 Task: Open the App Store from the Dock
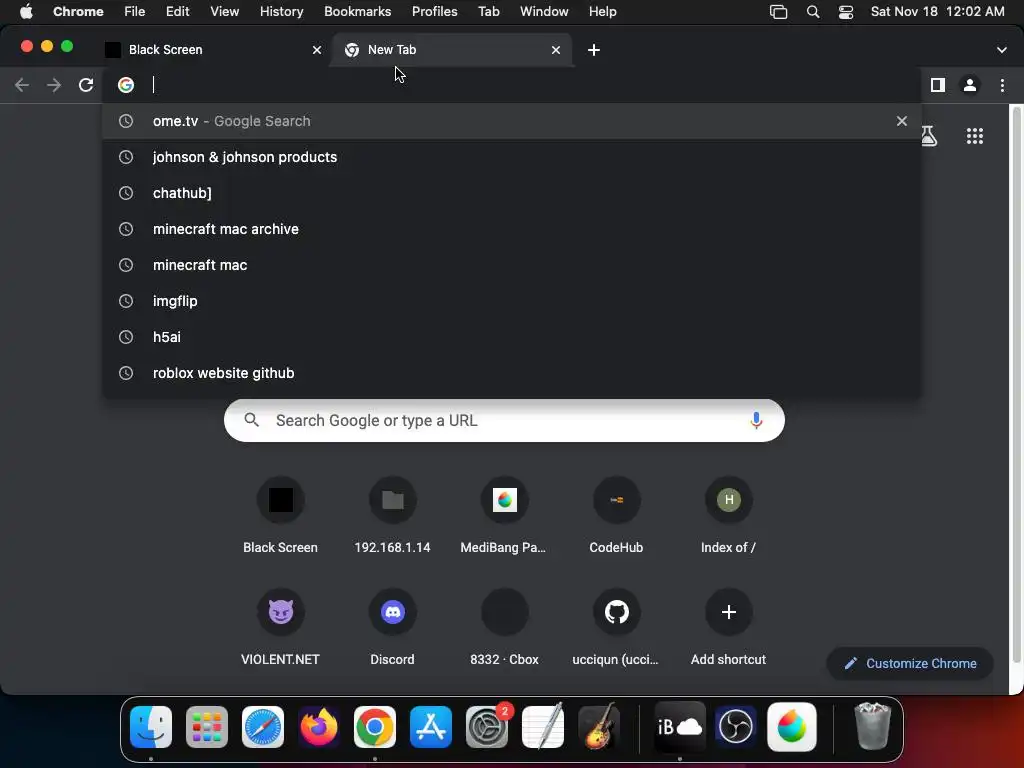coord(431,727)
